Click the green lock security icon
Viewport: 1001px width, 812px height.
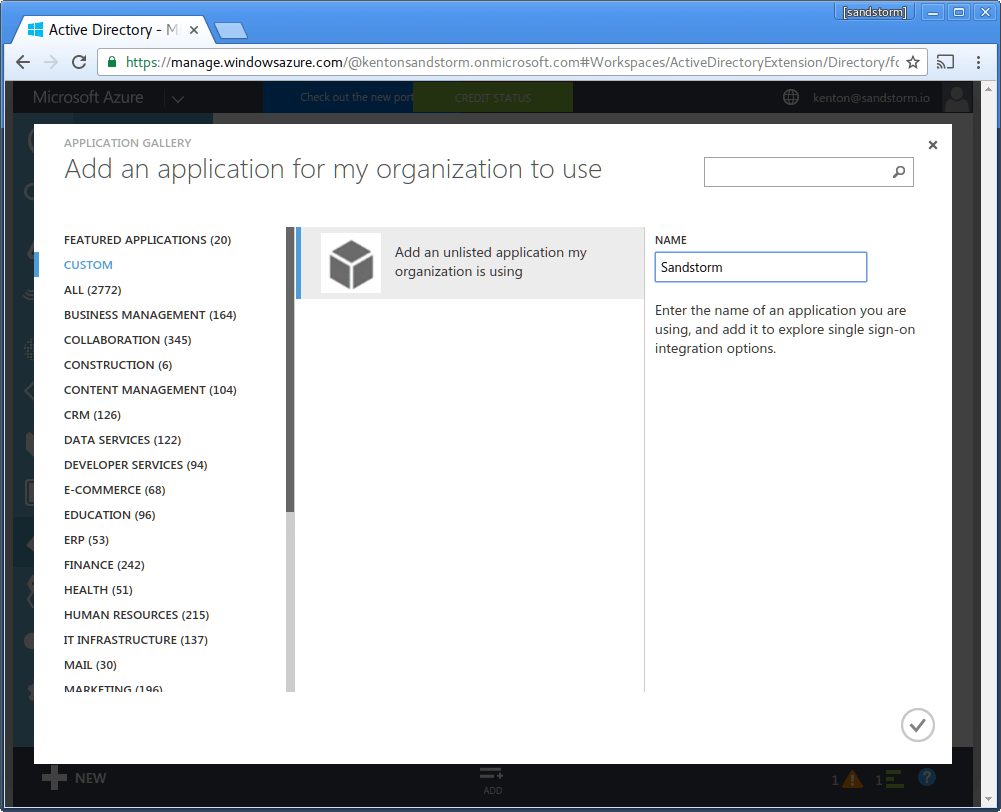112,62
